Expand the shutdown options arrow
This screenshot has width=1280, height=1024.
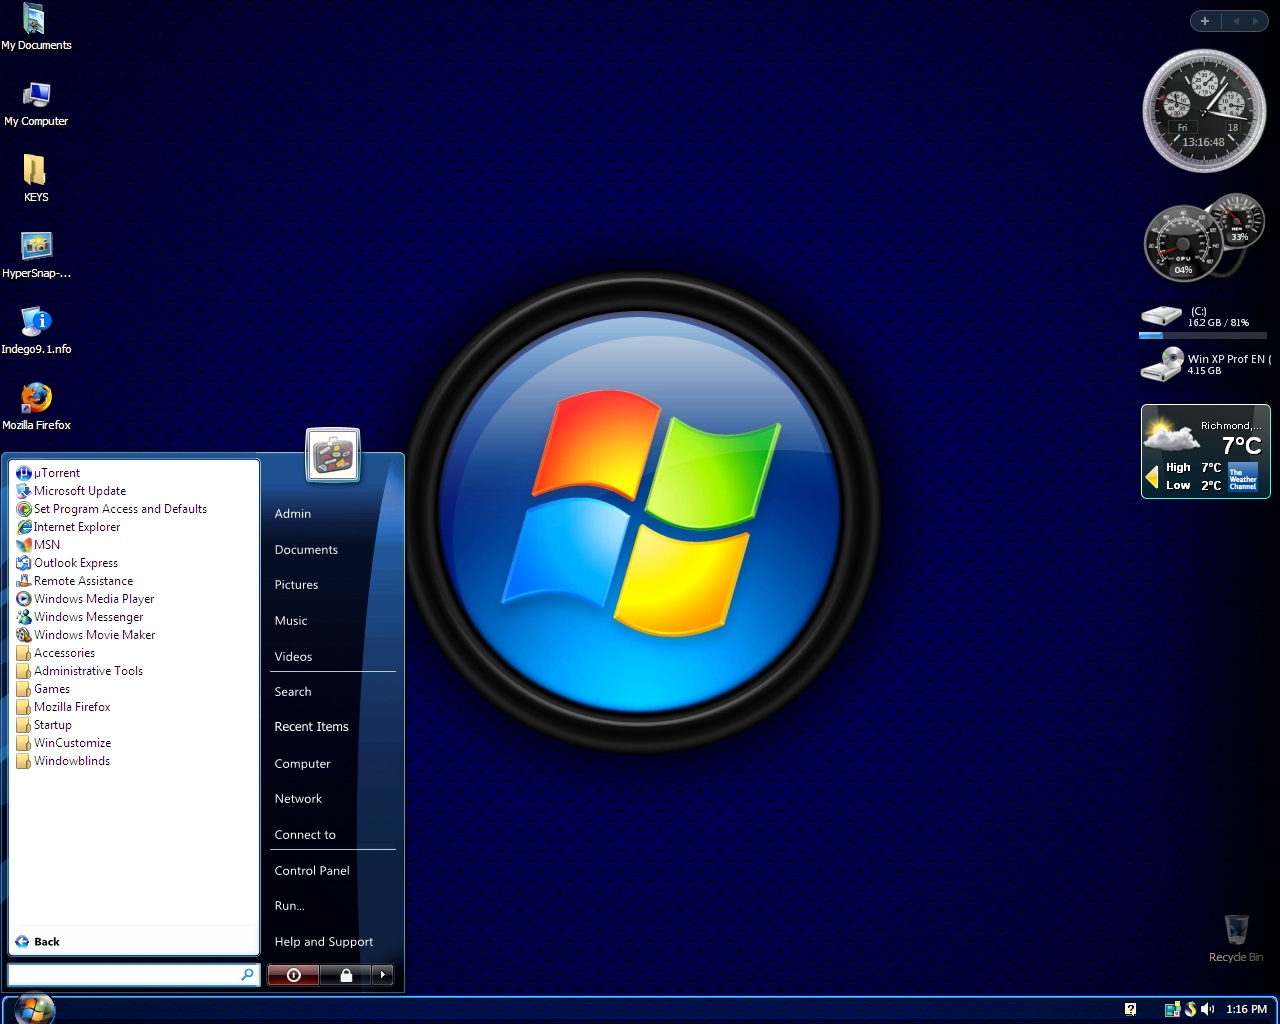(383, 975)
